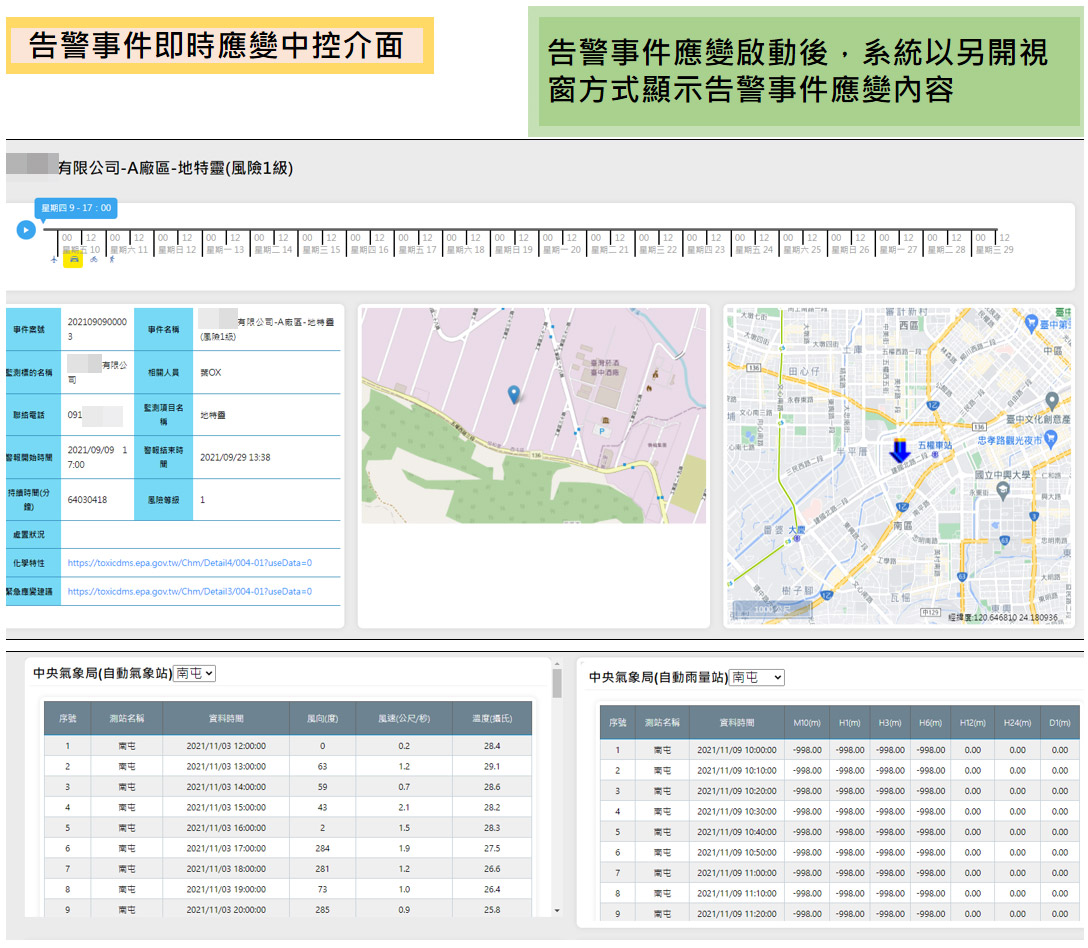Click wind direction value 284
Screen dimensions: 1088x948
coord(323,848)
